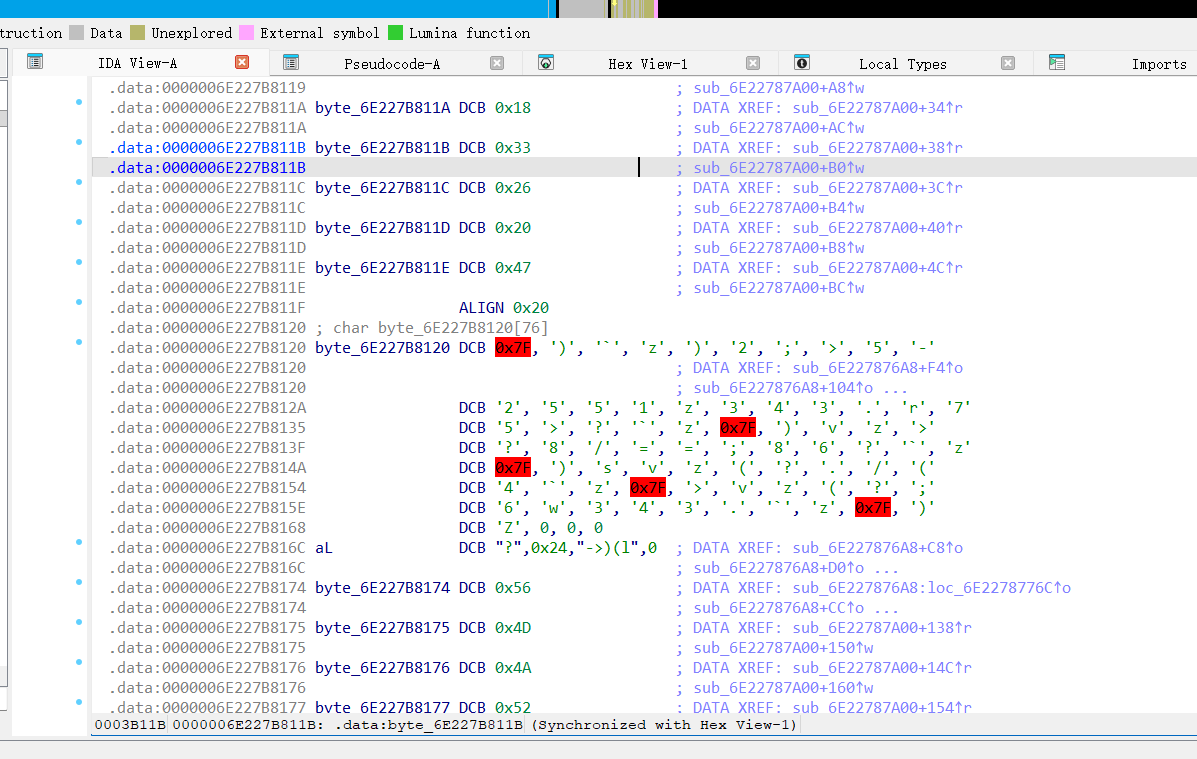Click the IDA View-A tab icon
Screen dimensions: 1197x759
(35, 62)
